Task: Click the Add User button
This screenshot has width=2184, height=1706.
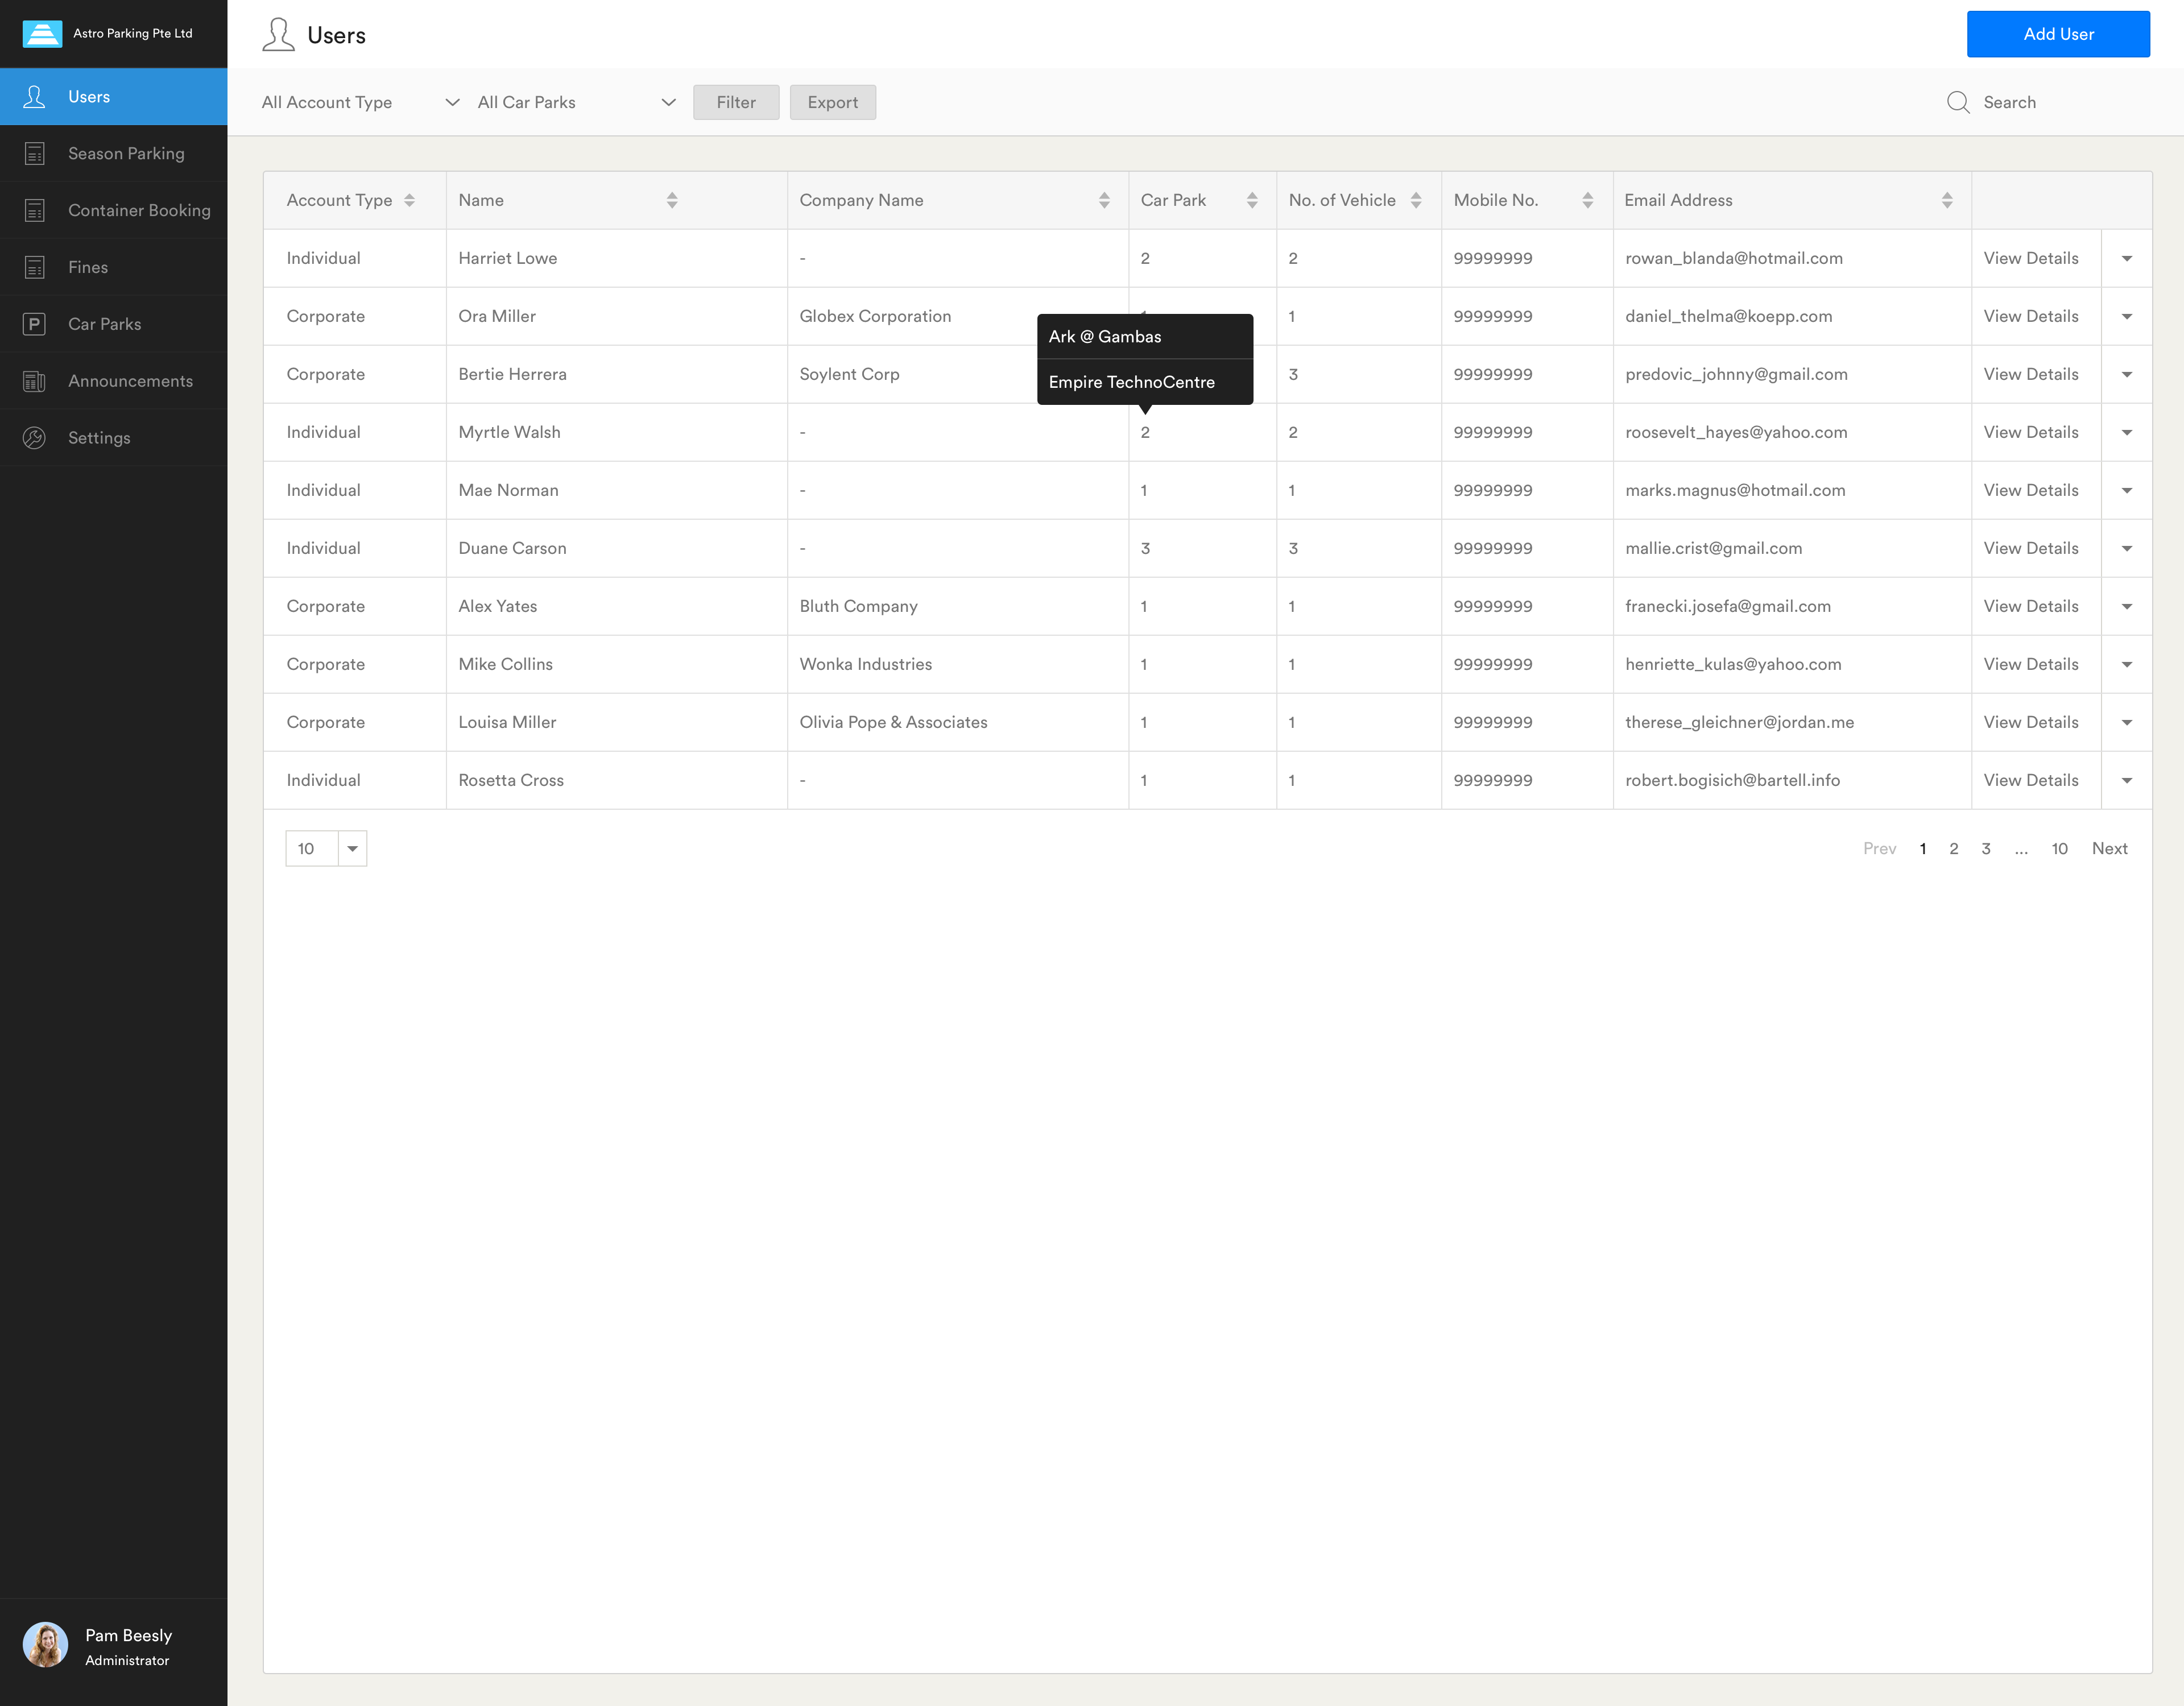Action: click(x=2057, y=34)
